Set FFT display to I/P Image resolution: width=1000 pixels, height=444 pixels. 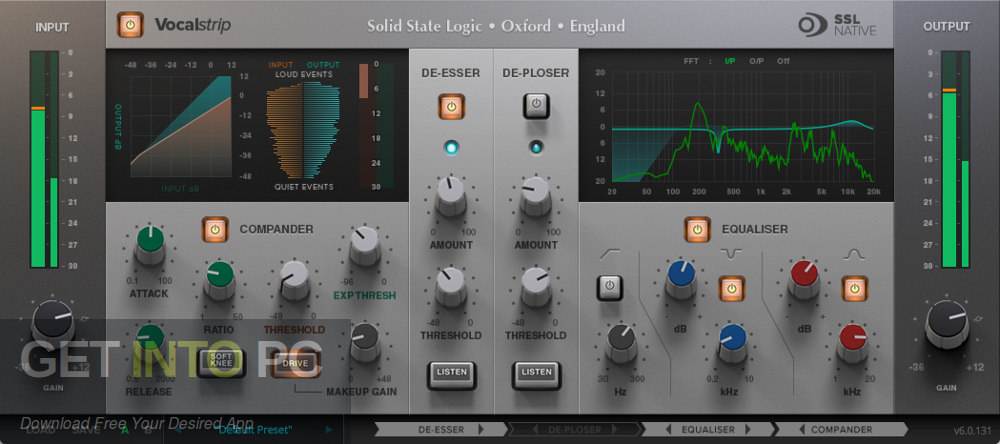click(x=730, y=61)
